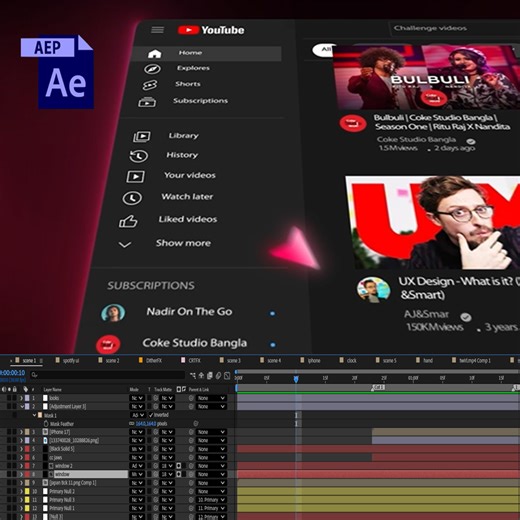The height and width of the screenshot is (520, 520).
Task: Click the Liked videos thumbs-up icon
Action: 128,221
